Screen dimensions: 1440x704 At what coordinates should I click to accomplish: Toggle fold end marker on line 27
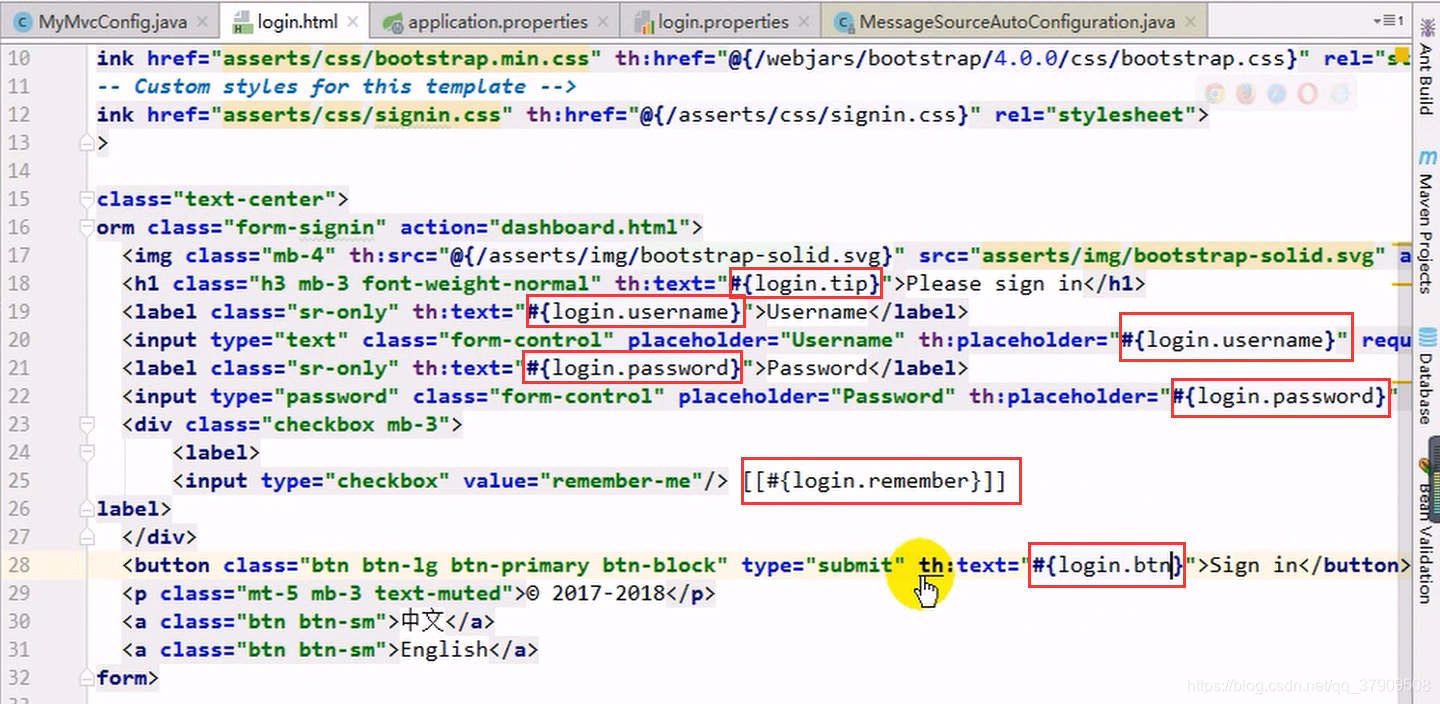click(86, 537)
